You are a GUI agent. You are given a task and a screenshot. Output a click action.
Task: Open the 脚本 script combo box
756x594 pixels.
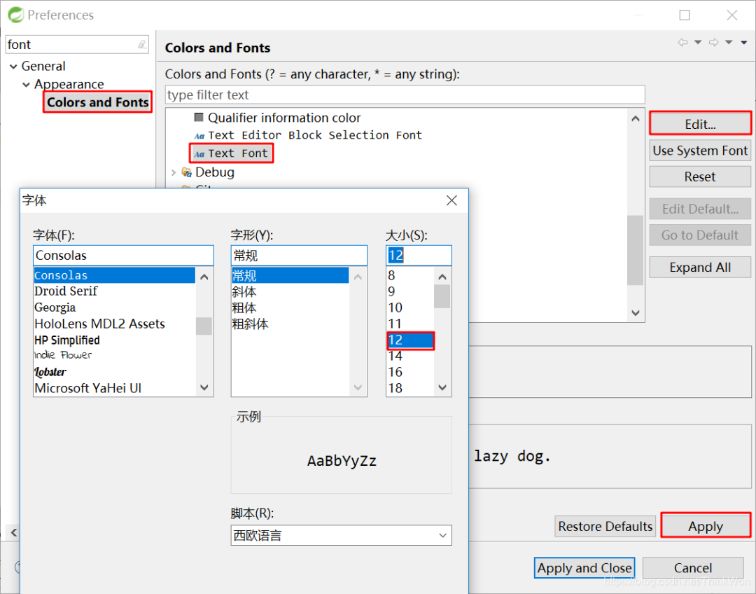coord(341,536)
